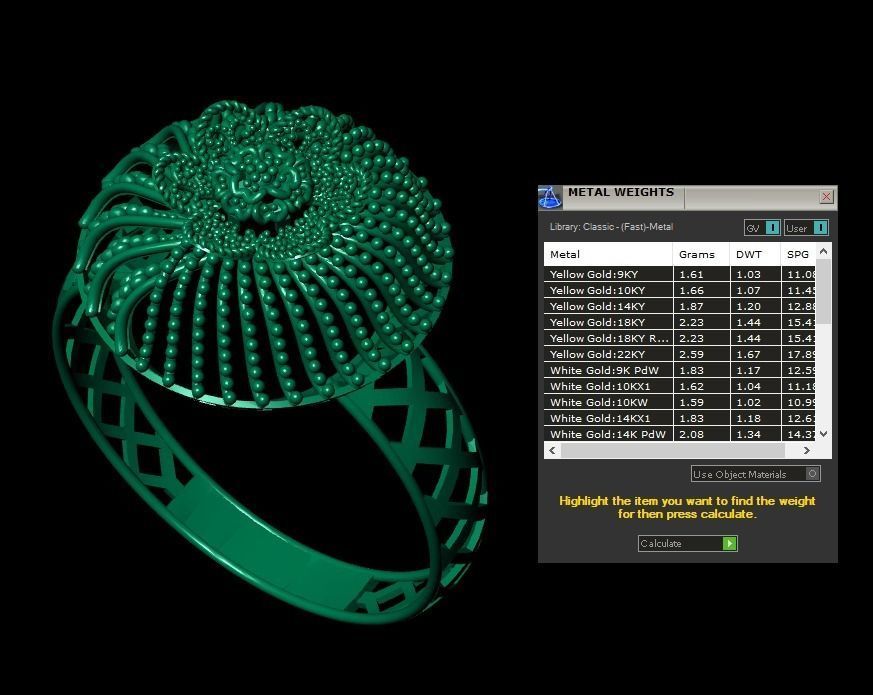Screen dimensions: 873x695
Task: Enable the Use Object Materials option
Action: (x=756, y=474)
